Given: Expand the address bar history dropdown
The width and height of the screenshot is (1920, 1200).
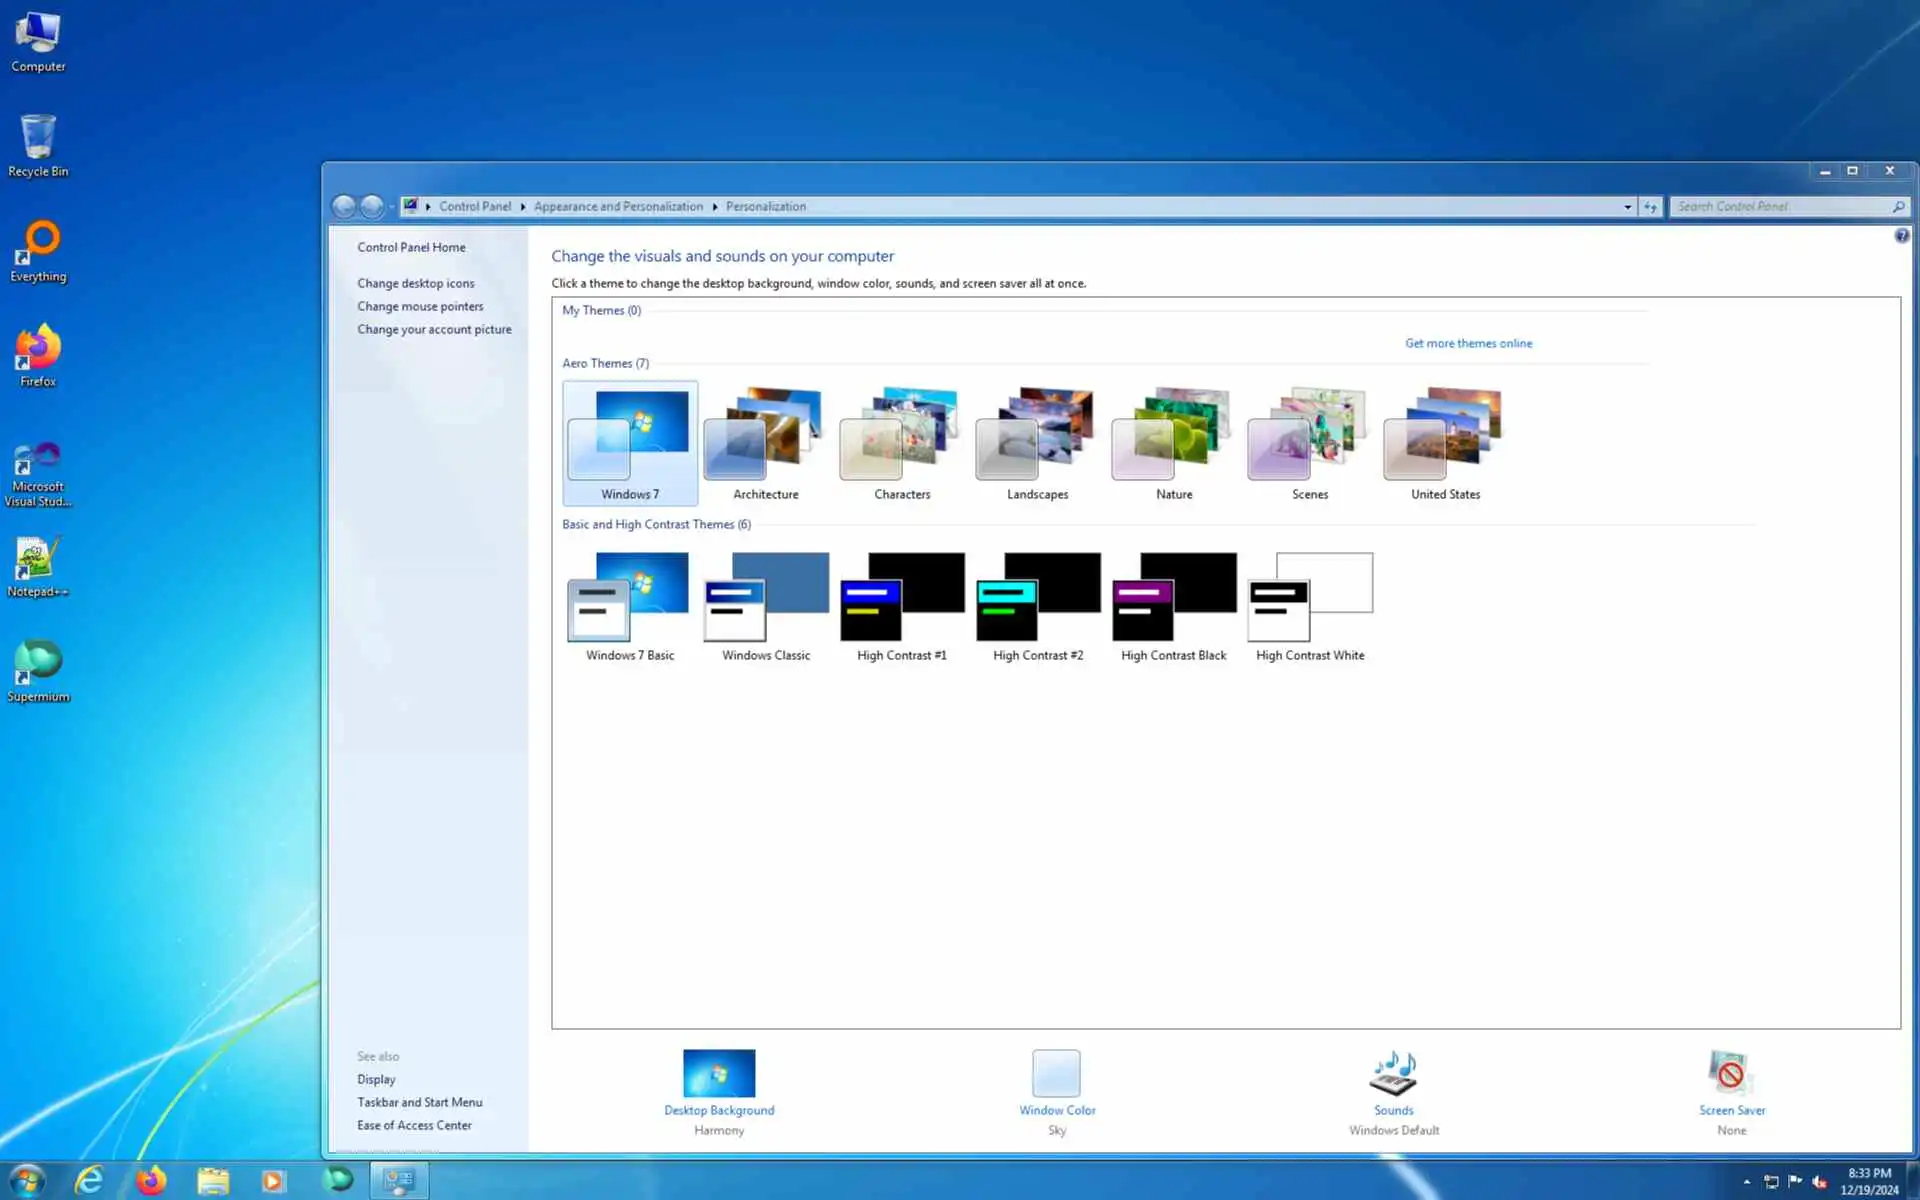Looking at the screenshot, I should [x=1627, y=207].
